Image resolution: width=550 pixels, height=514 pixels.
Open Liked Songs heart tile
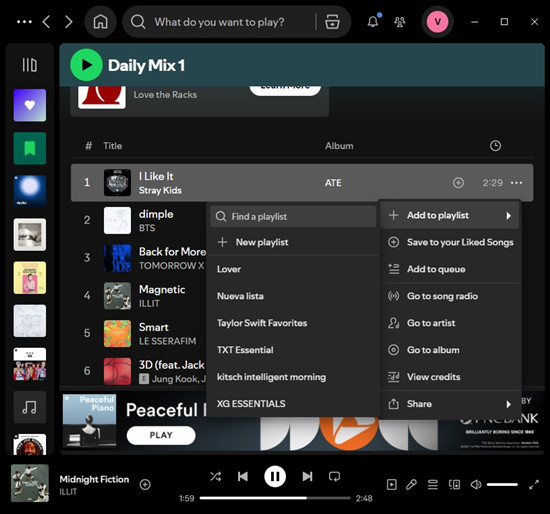point(29,105)
